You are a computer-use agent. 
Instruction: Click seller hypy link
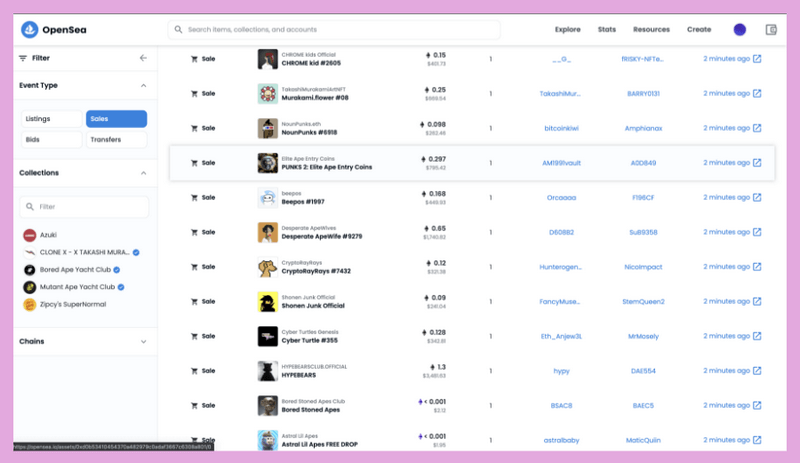tap(561, 371)
